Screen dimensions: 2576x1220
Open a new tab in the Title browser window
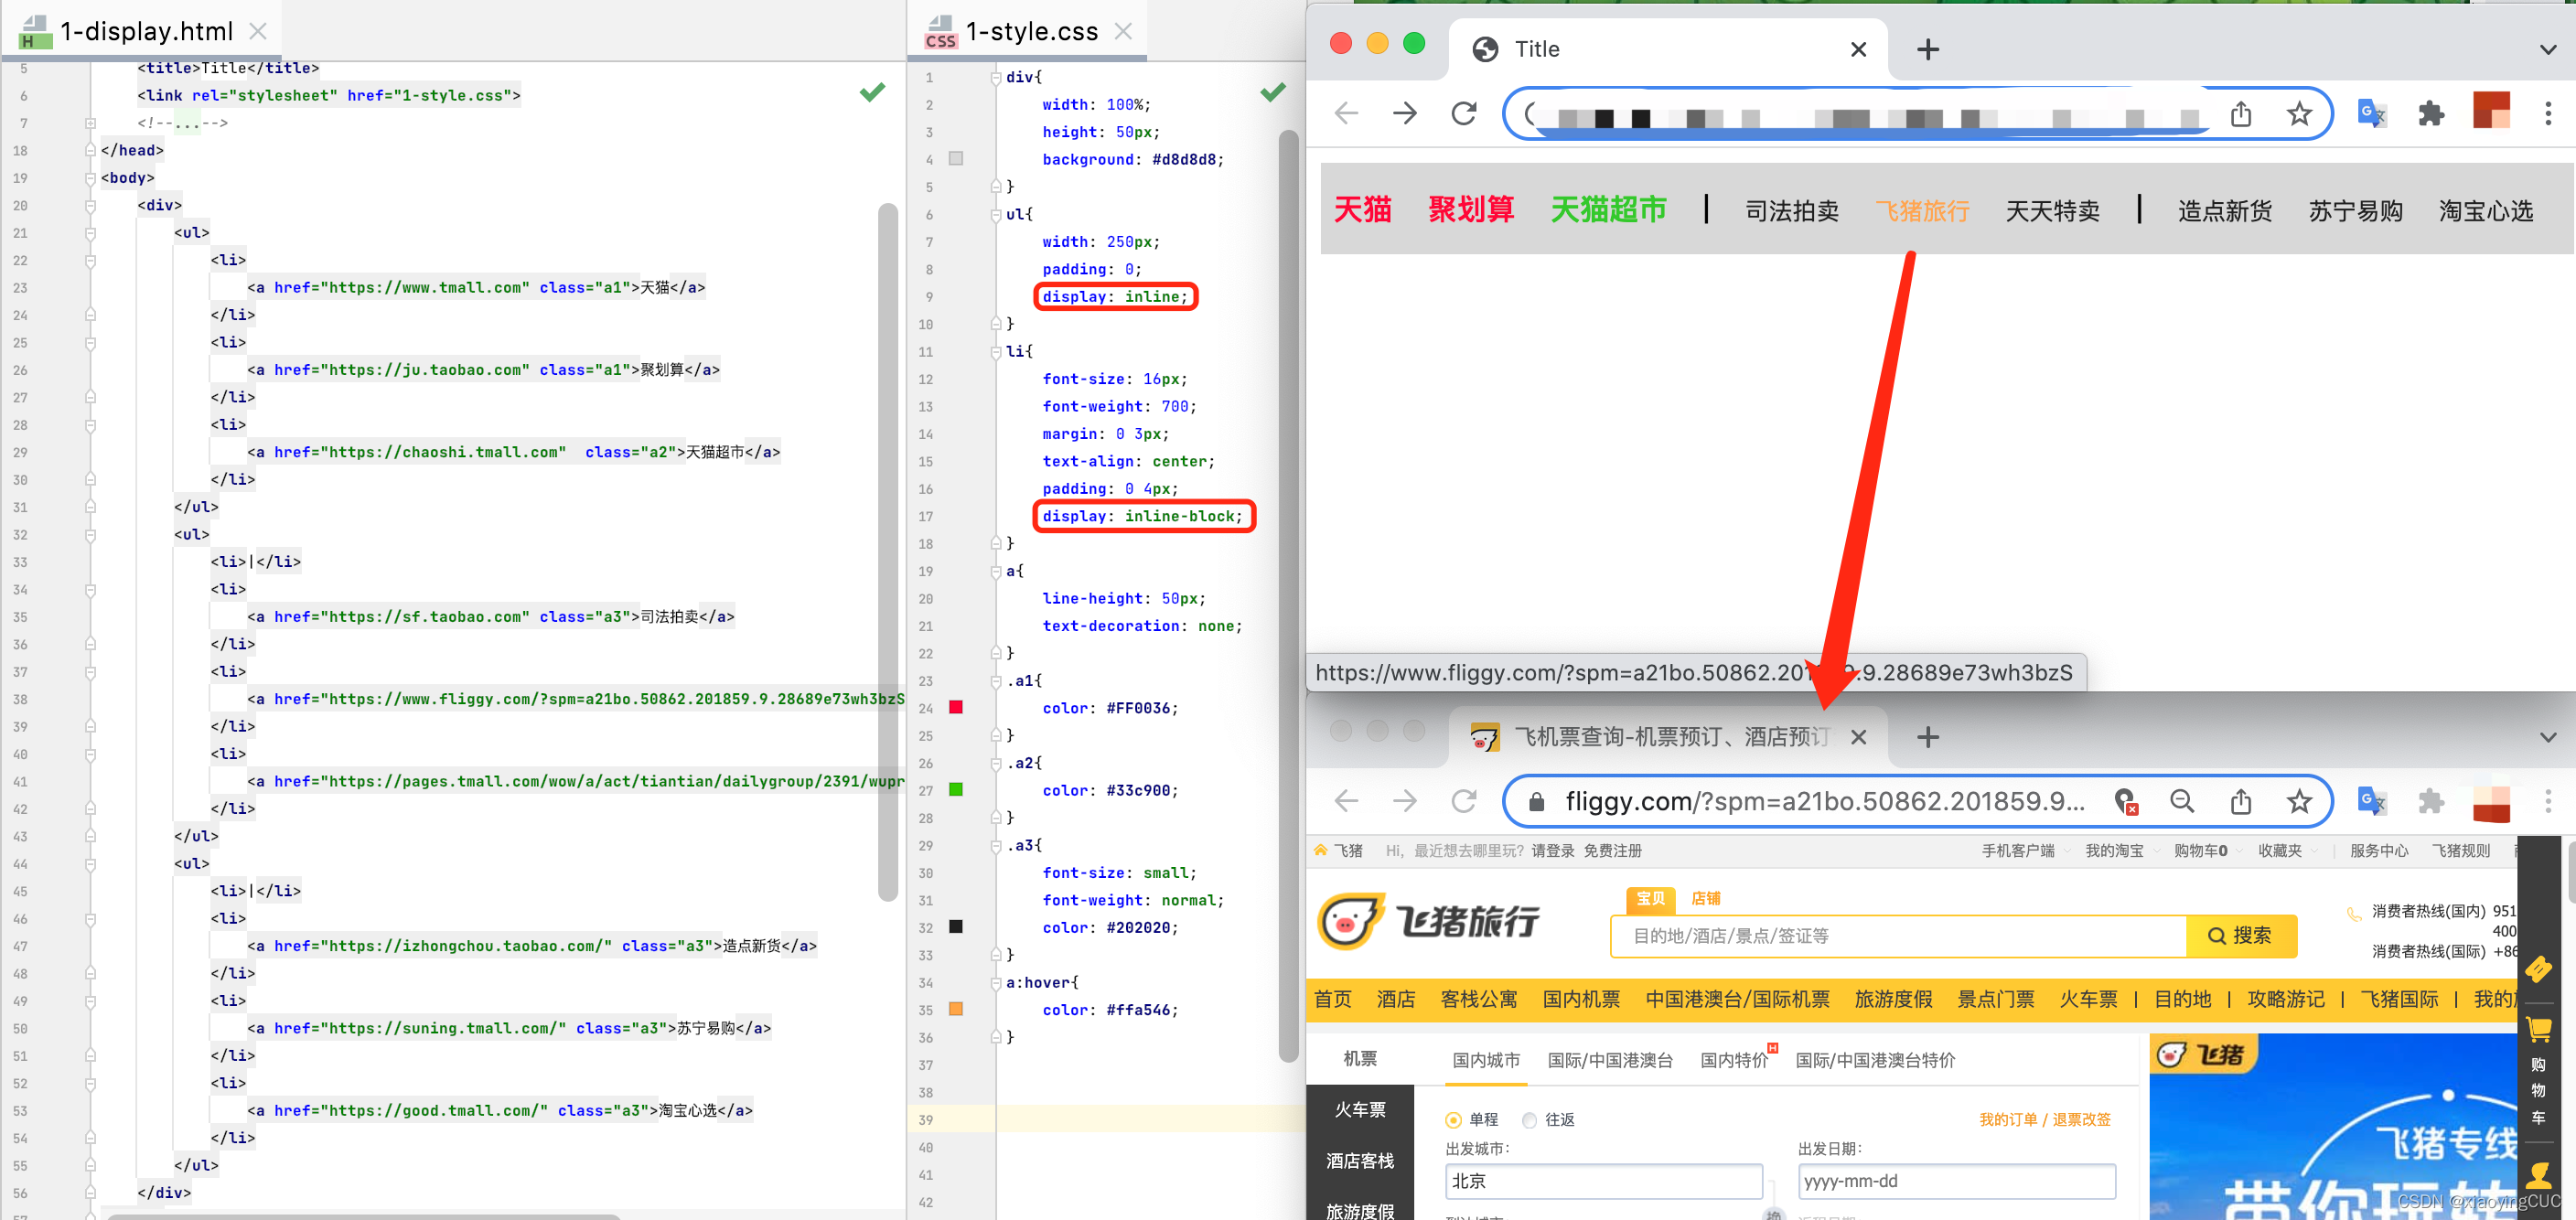(1928, 49)
